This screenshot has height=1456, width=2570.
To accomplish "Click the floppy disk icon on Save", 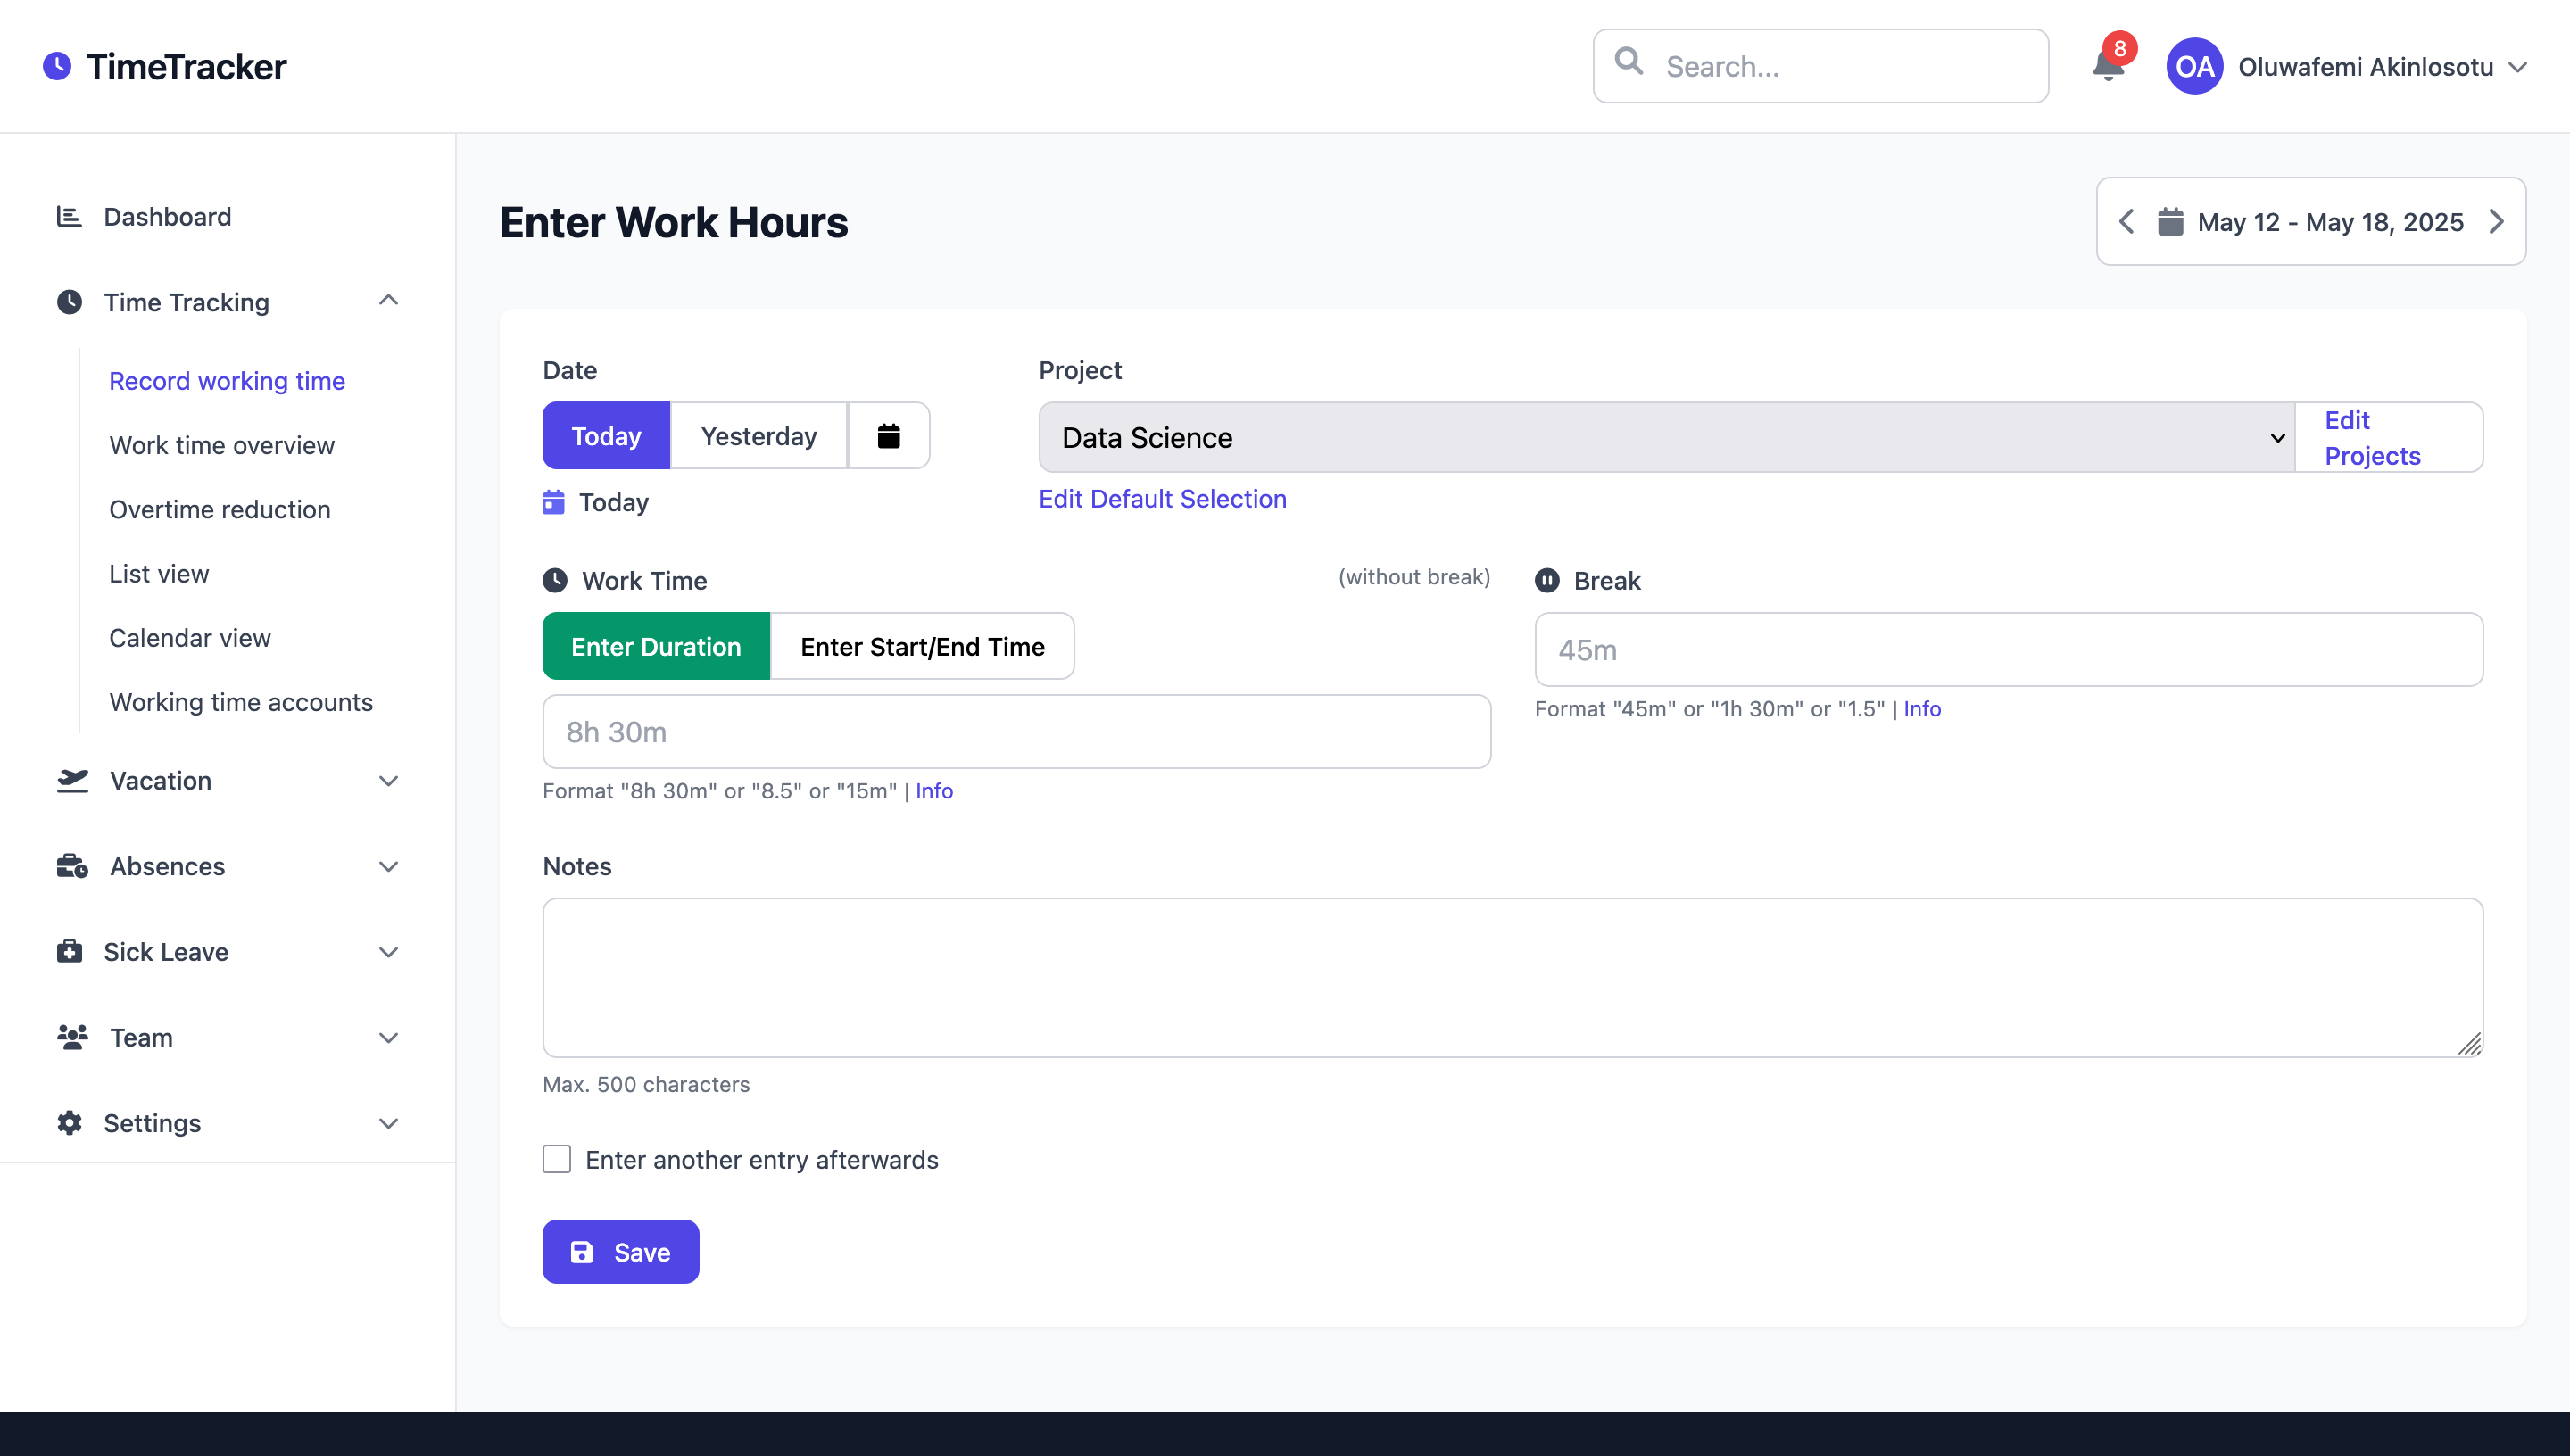I will tap(582, 1252).
